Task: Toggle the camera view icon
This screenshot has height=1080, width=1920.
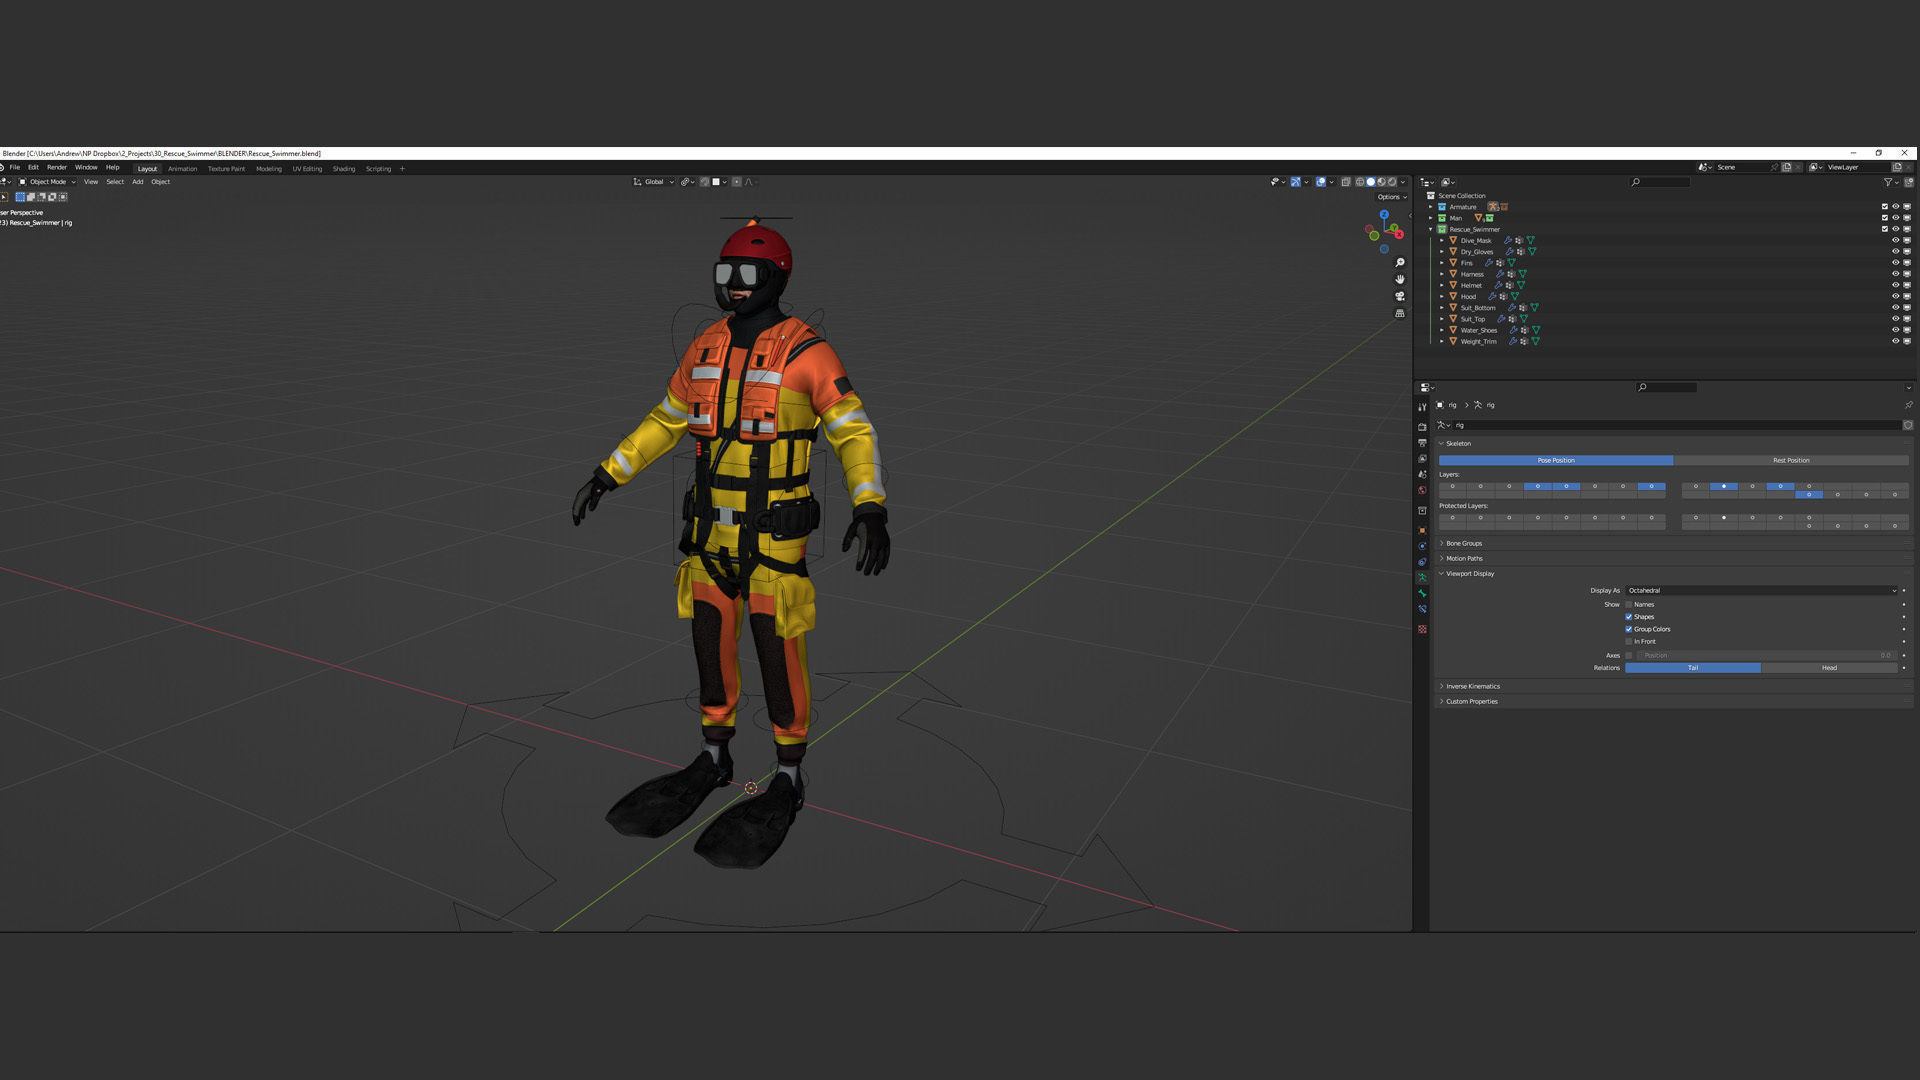Action: click(1400, 296)
